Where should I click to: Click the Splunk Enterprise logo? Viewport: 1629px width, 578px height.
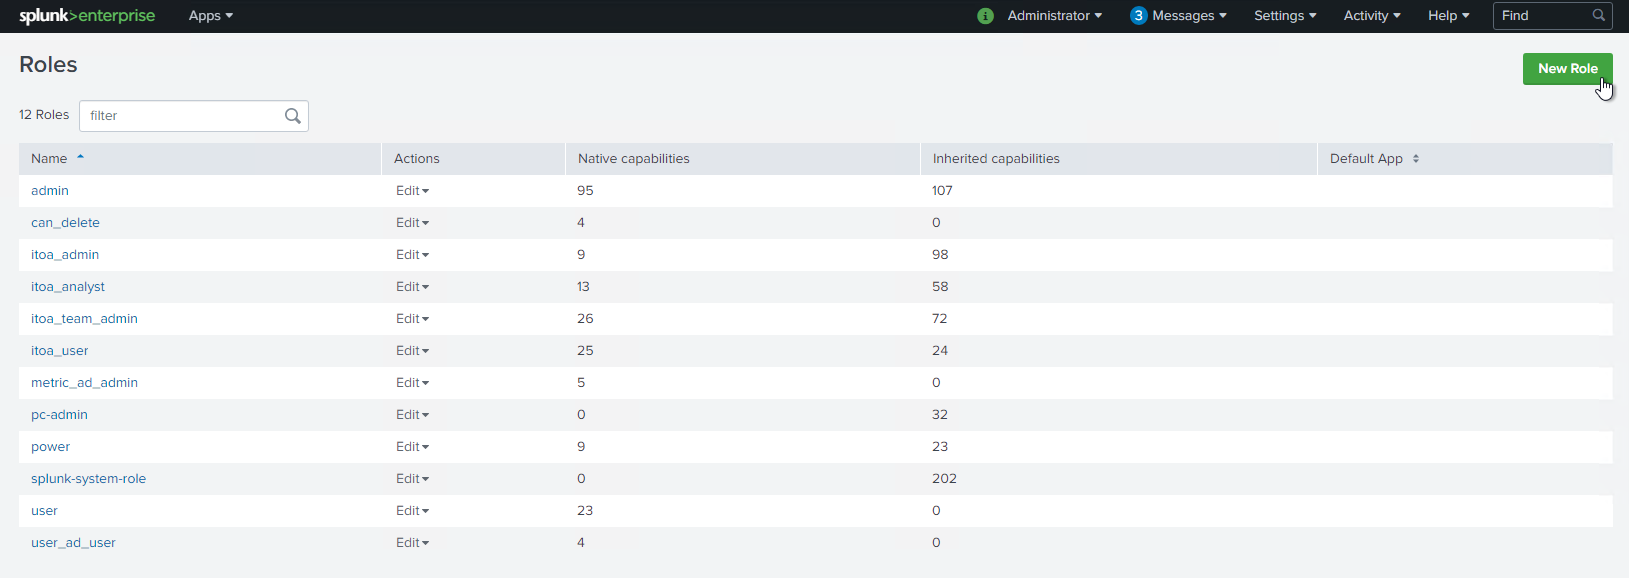click(x=87, y=15)
